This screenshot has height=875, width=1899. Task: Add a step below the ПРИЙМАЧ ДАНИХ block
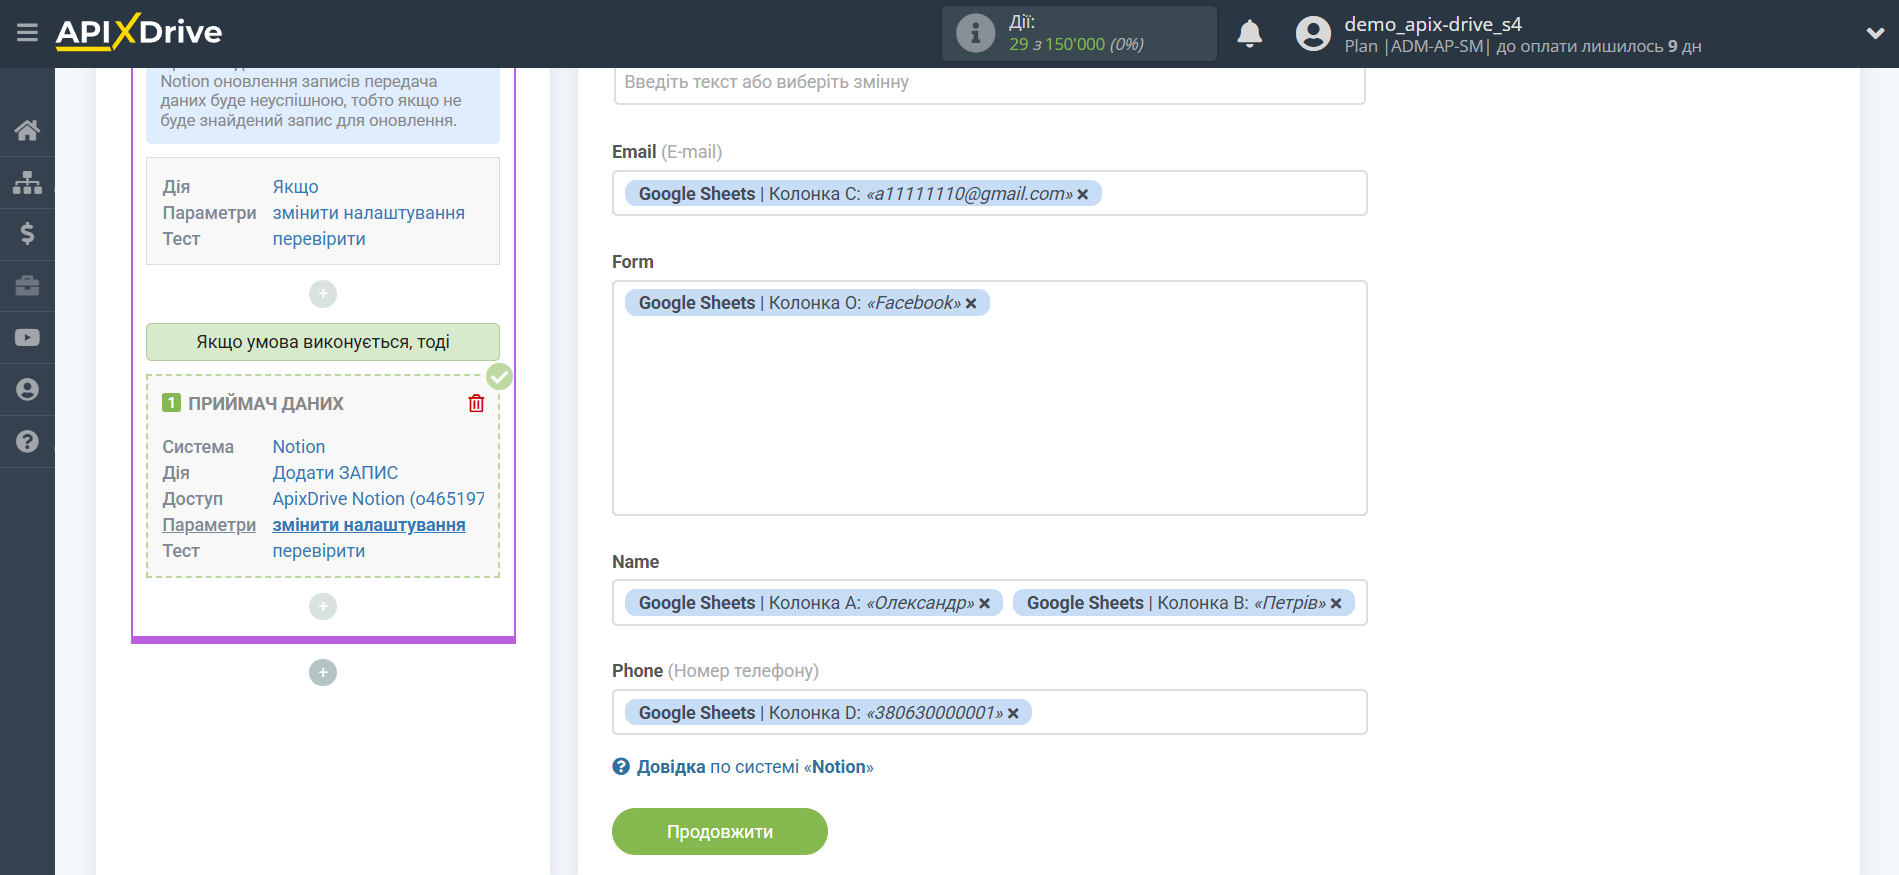tap(323, 607)
